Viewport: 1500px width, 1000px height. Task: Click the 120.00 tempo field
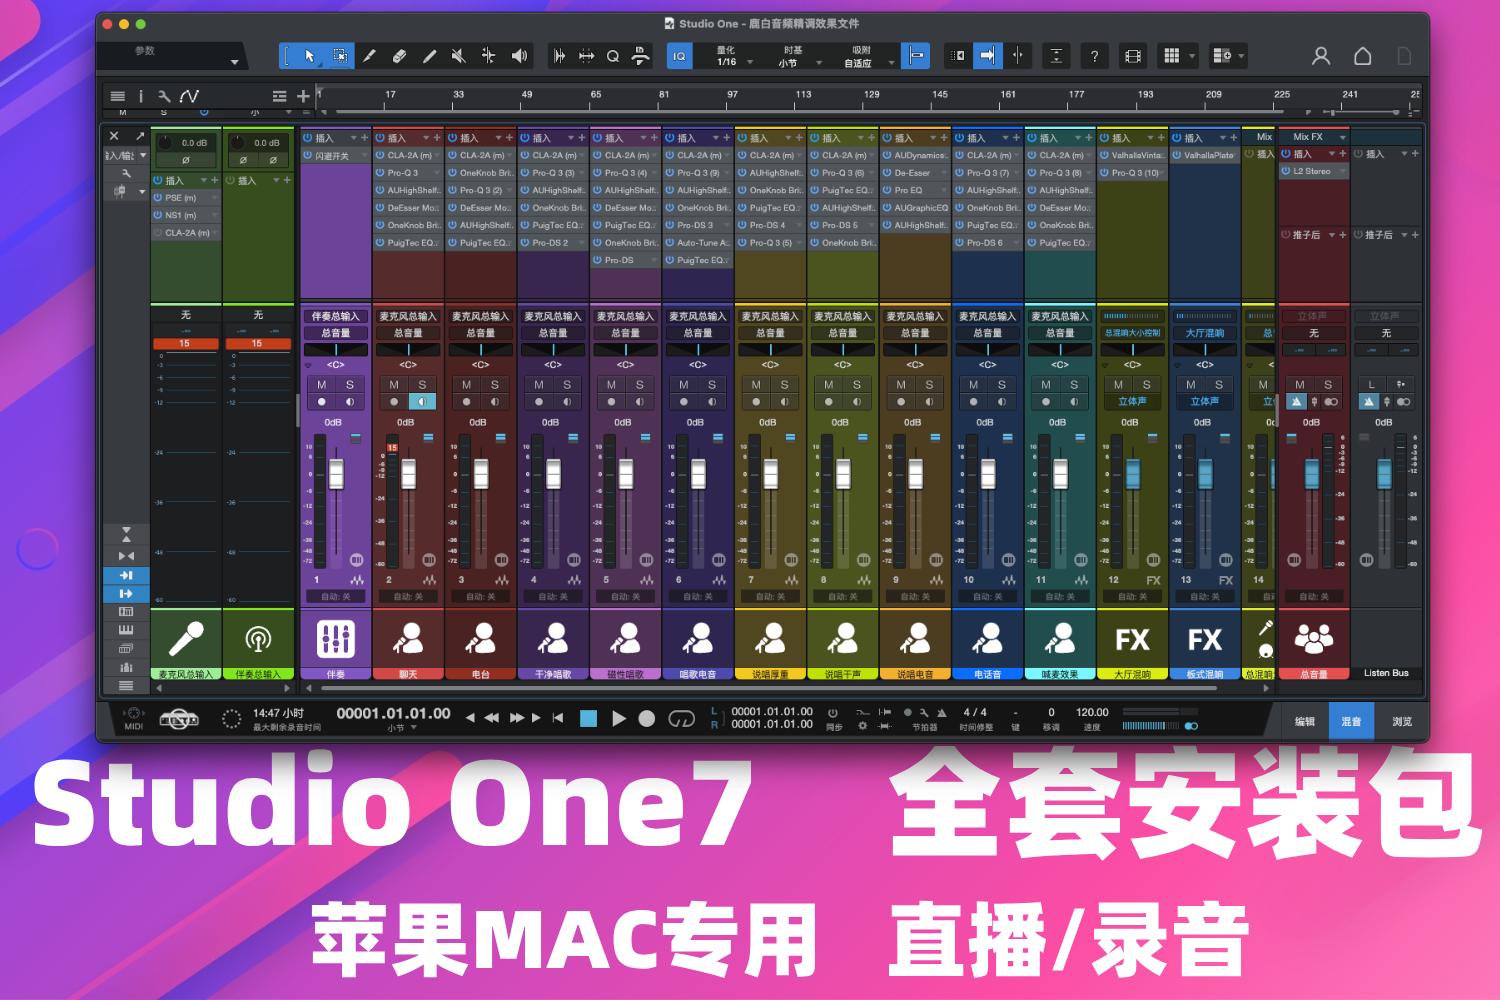click(x=1092, y=712)
